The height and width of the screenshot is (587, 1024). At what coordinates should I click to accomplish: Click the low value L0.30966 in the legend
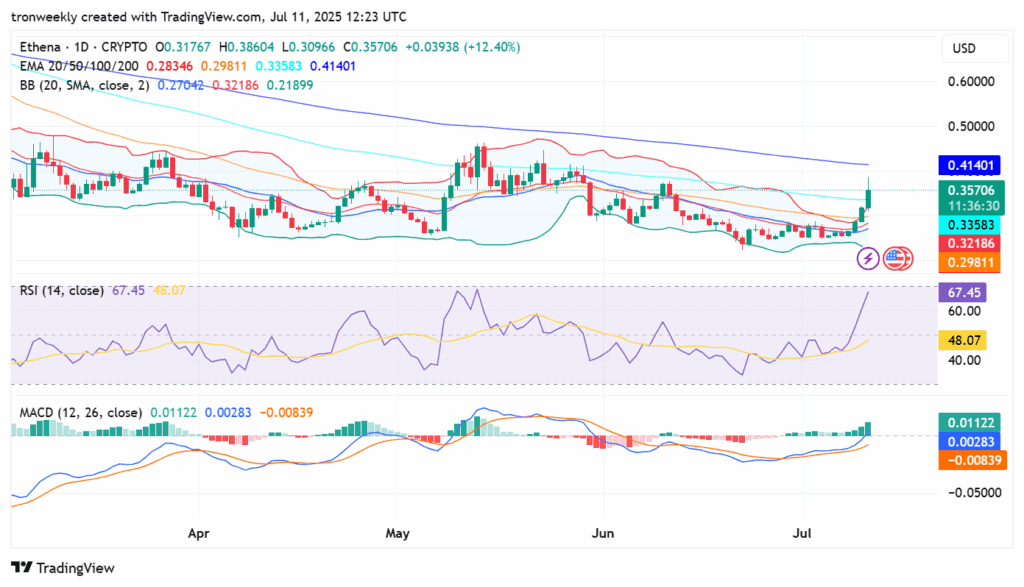pos(308,47)
